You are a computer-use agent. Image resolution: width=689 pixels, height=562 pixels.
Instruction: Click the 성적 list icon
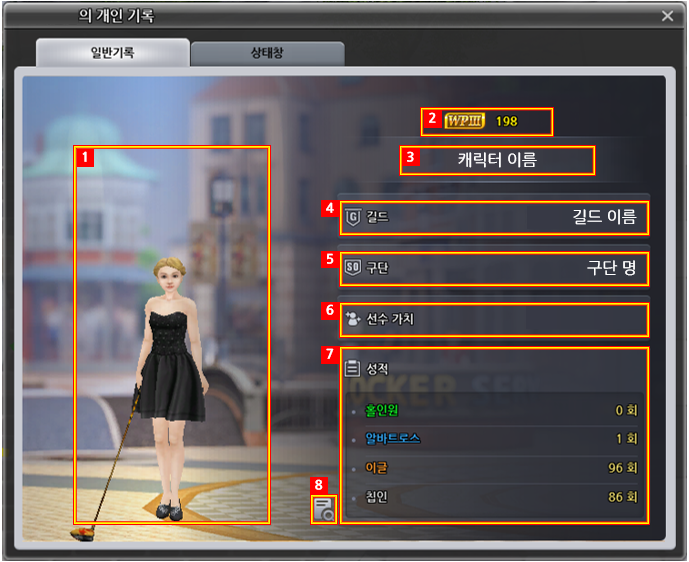[x=352, y=368]
